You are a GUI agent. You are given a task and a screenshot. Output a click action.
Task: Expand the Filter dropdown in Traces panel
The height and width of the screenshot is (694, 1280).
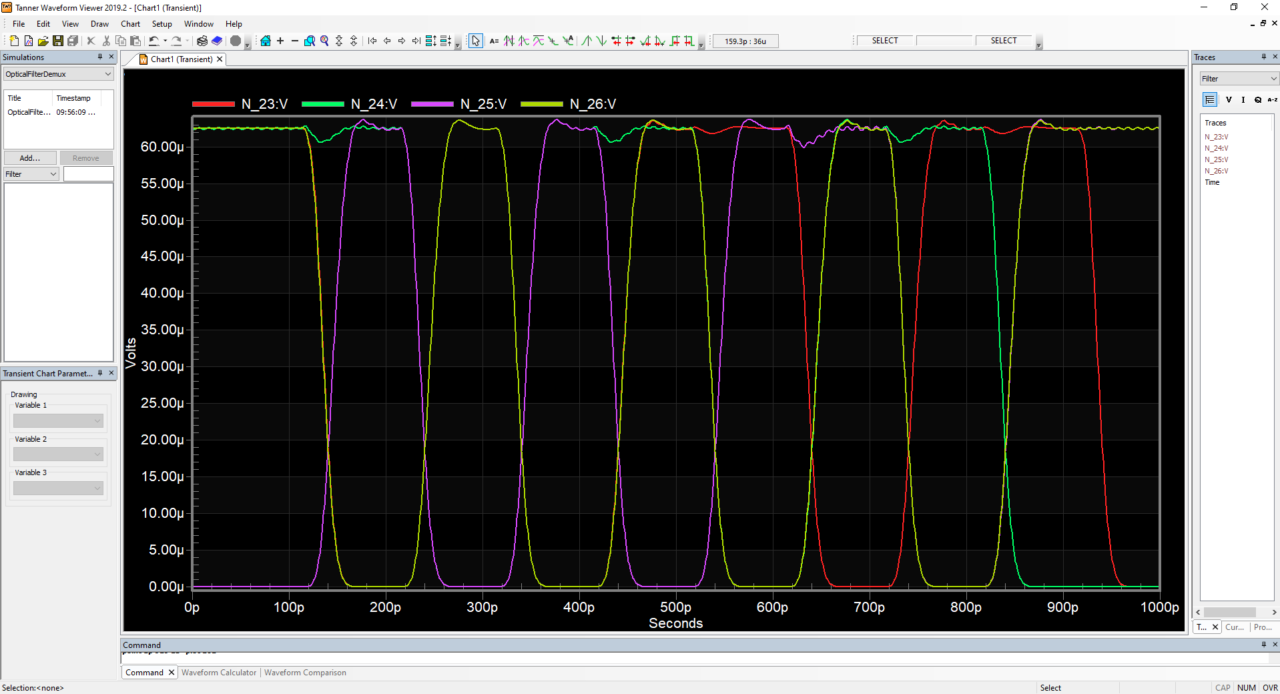pos(1239,78)
